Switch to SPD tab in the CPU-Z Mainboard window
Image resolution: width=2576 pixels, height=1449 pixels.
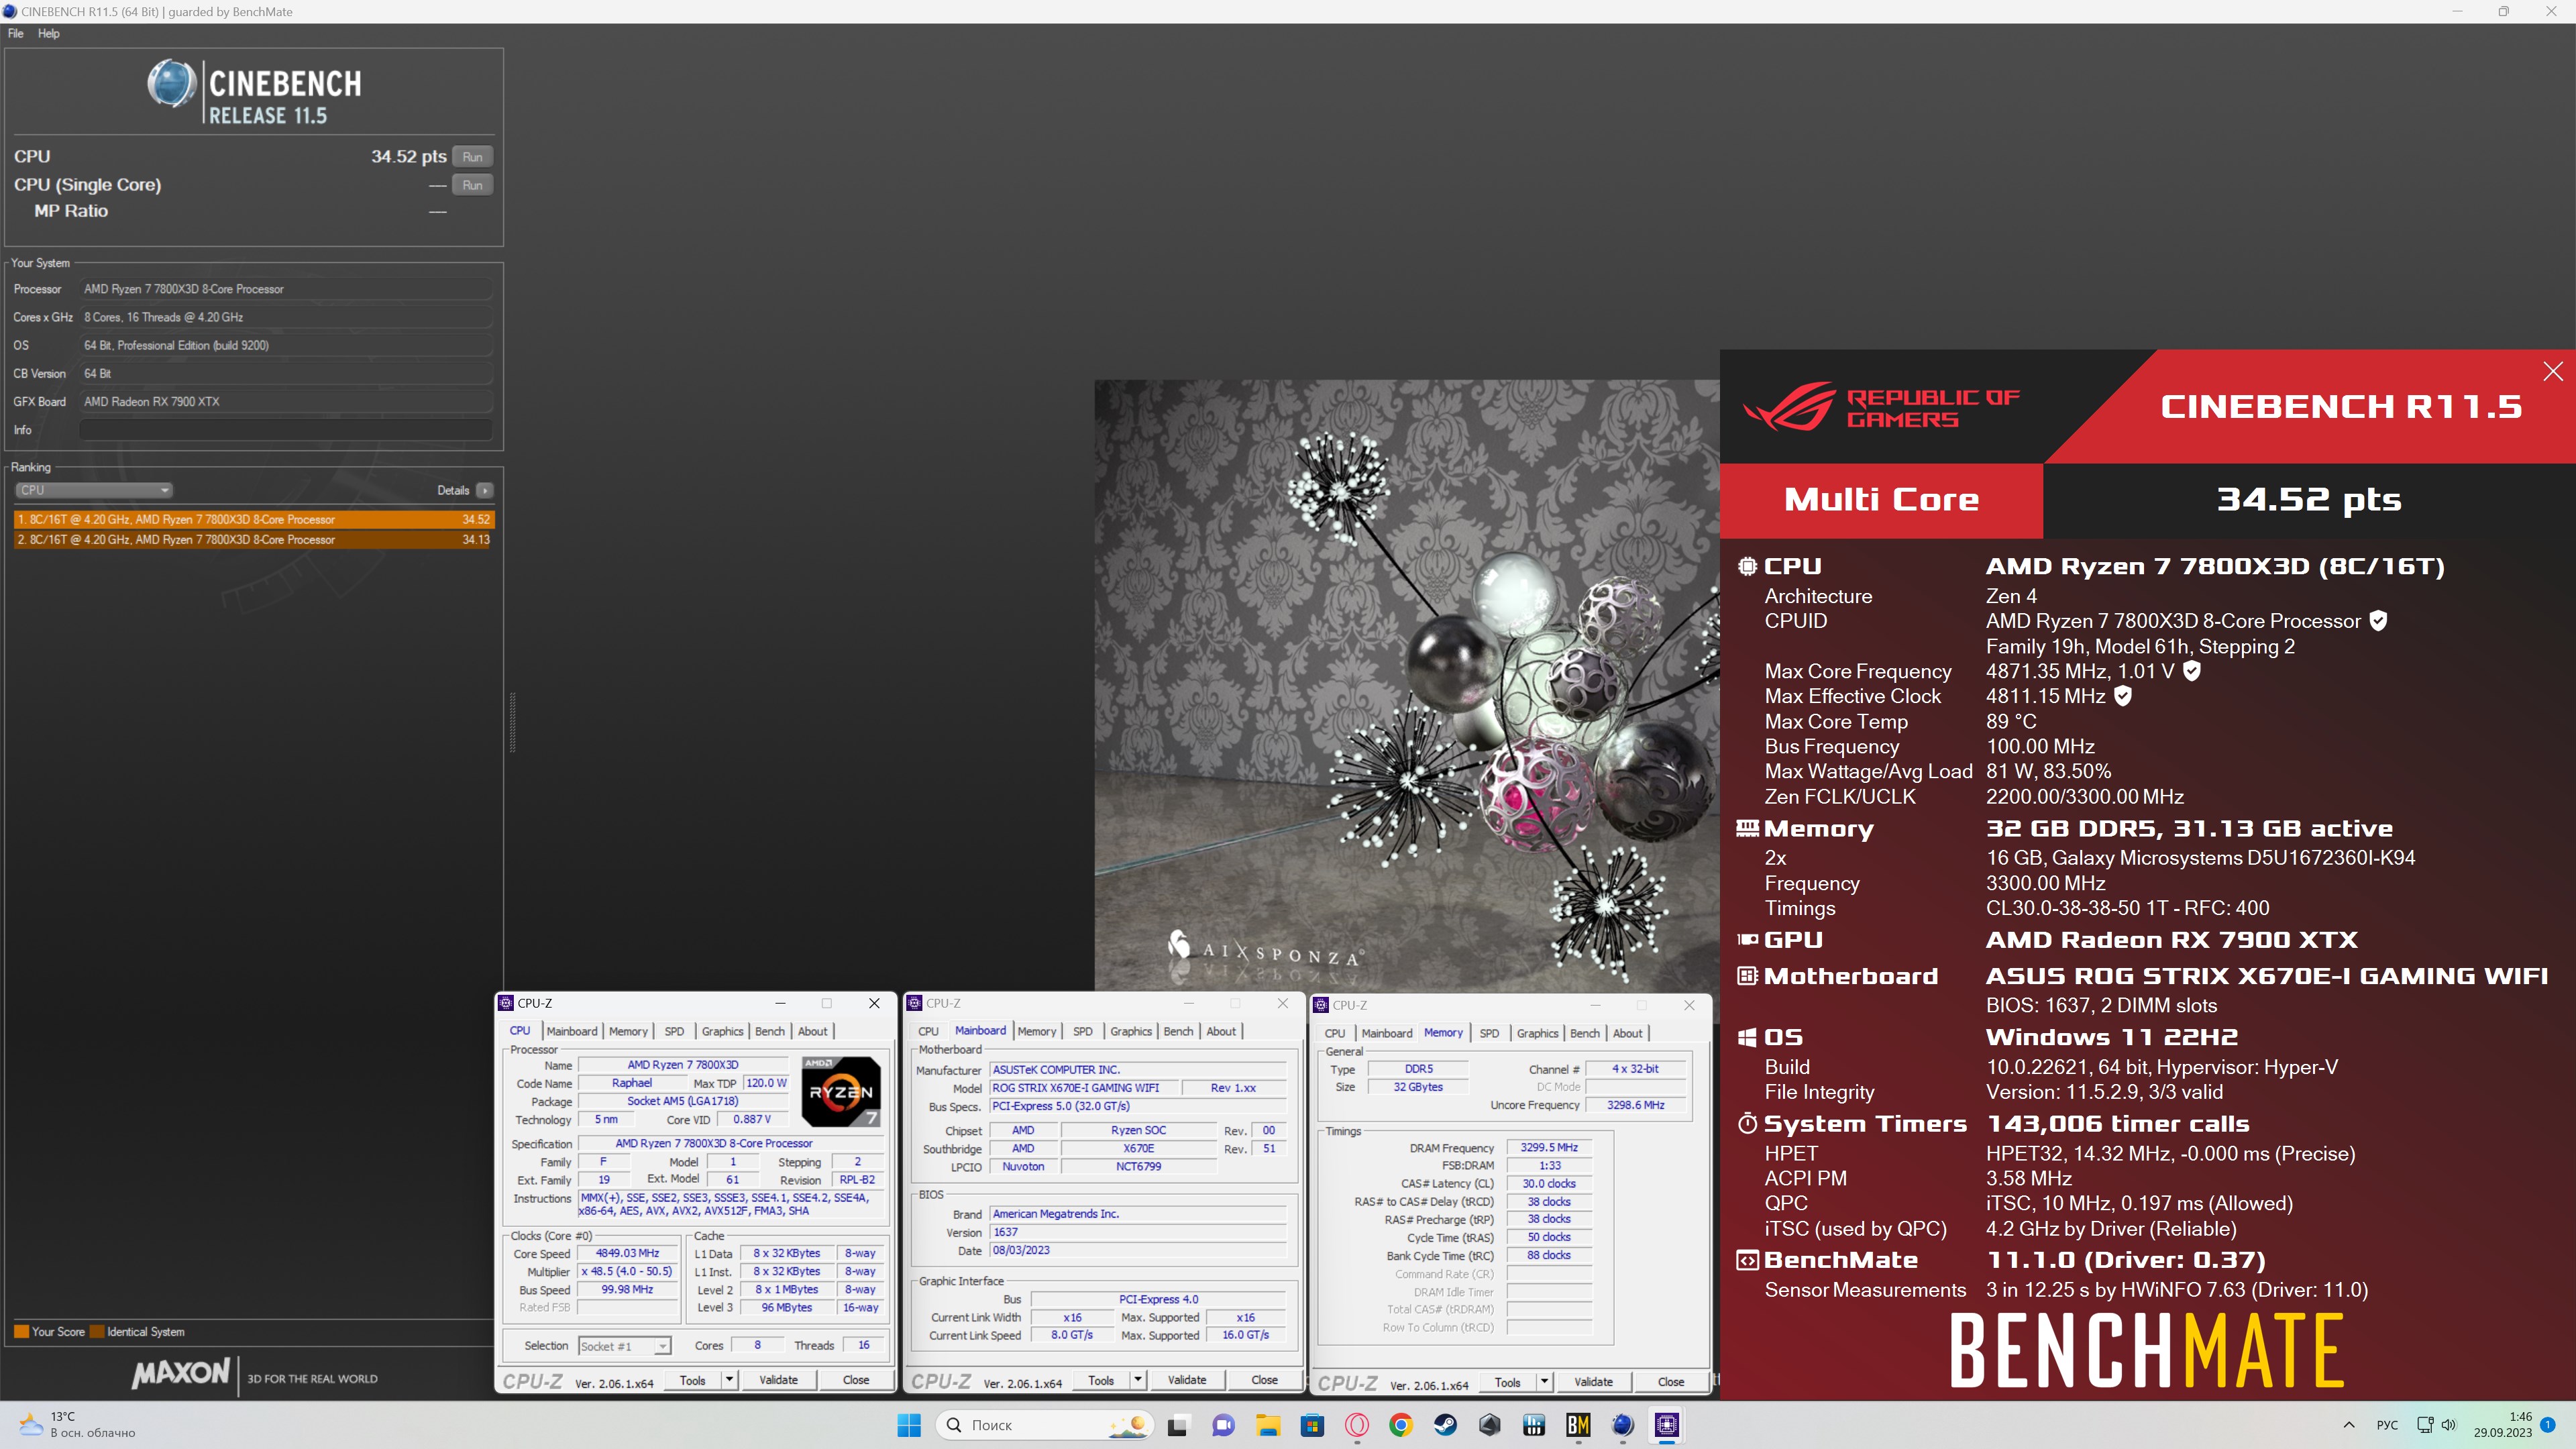(1082, 1031)
